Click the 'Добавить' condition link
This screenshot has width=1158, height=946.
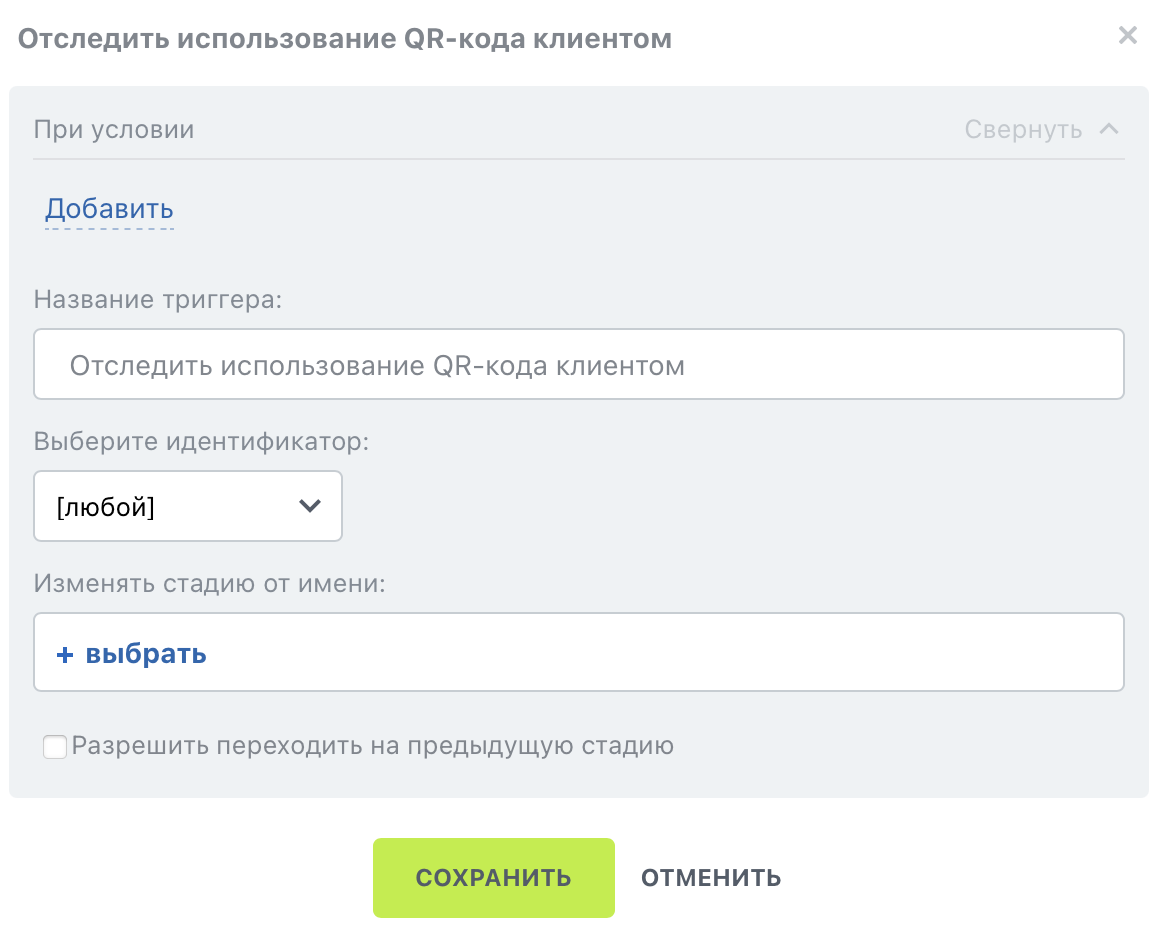point(109,209)
